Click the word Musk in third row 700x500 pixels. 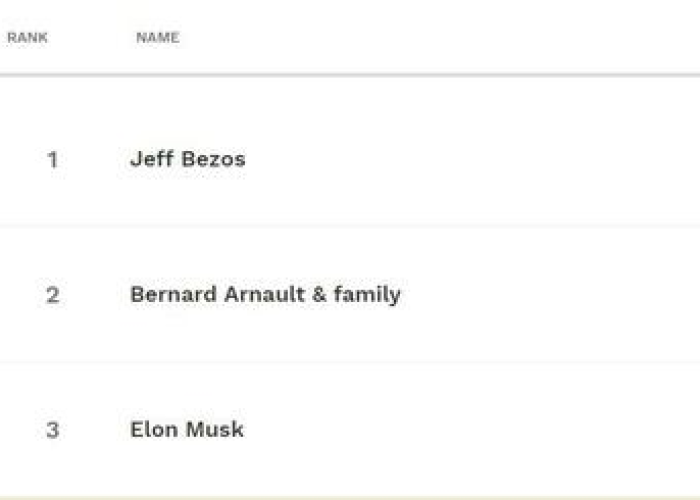(215, 429)
